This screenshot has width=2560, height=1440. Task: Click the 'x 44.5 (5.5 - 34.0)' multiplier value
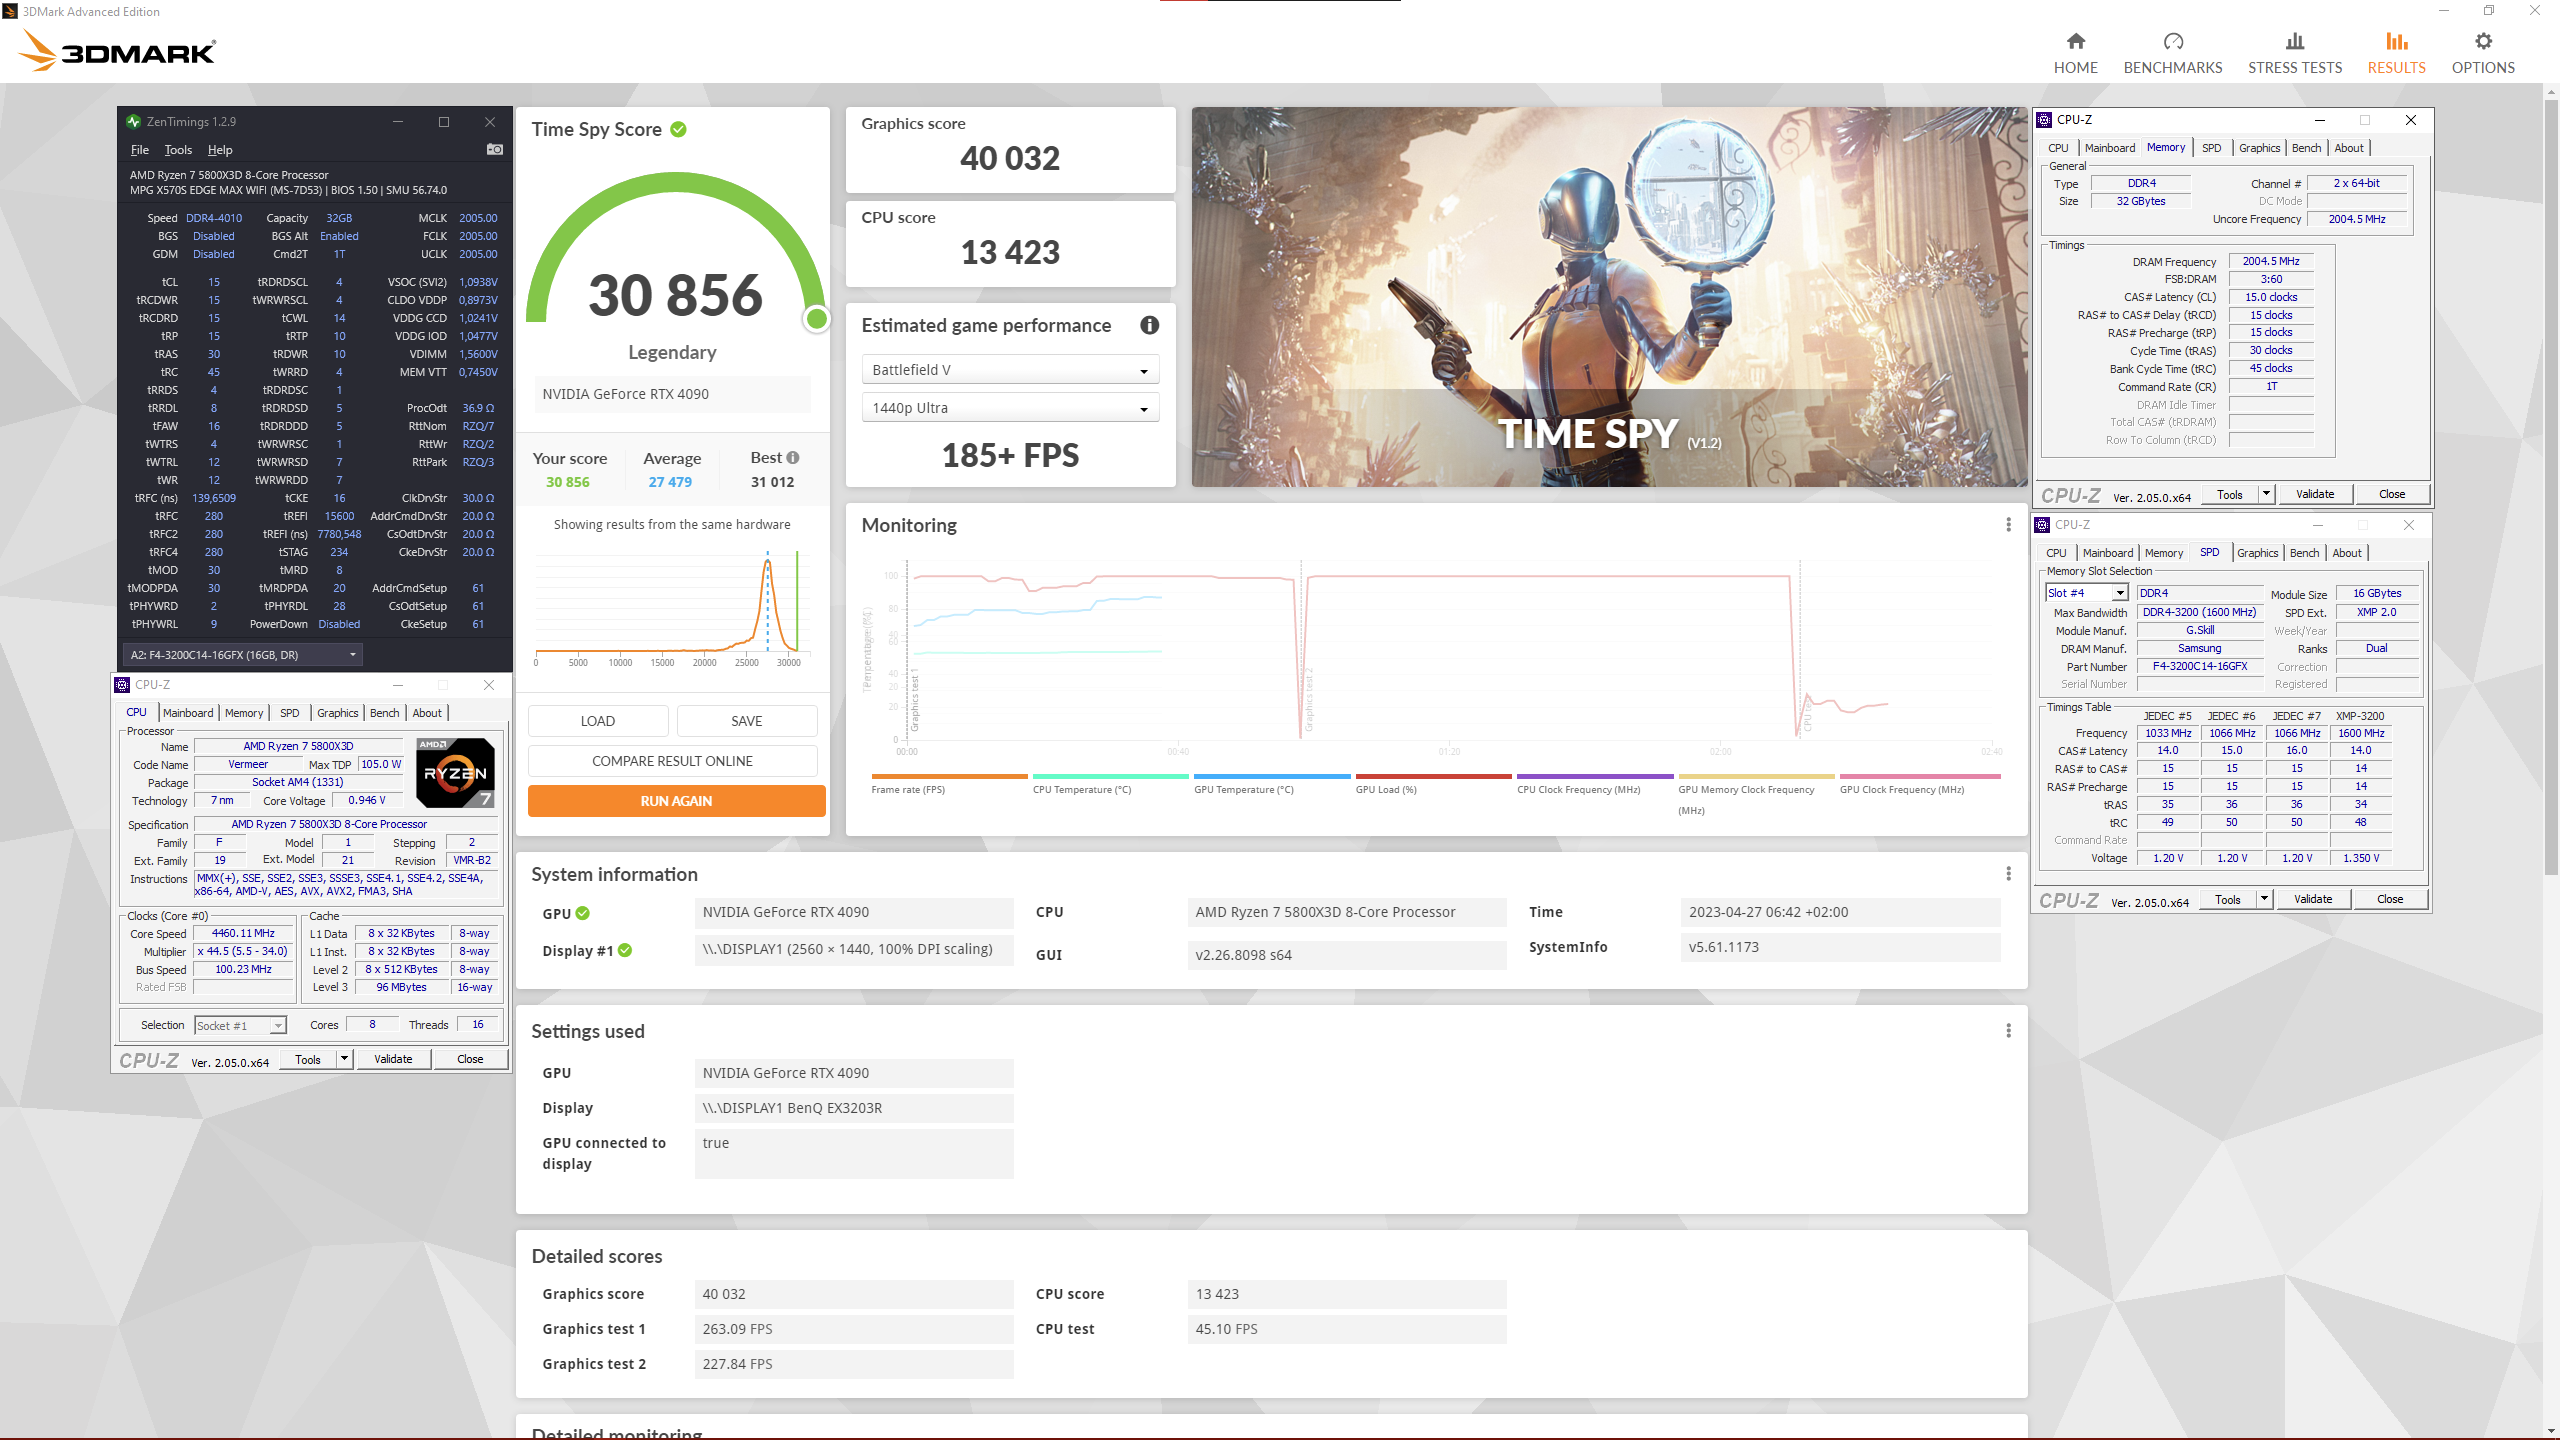pyautogui.click(x=243, y=951)
